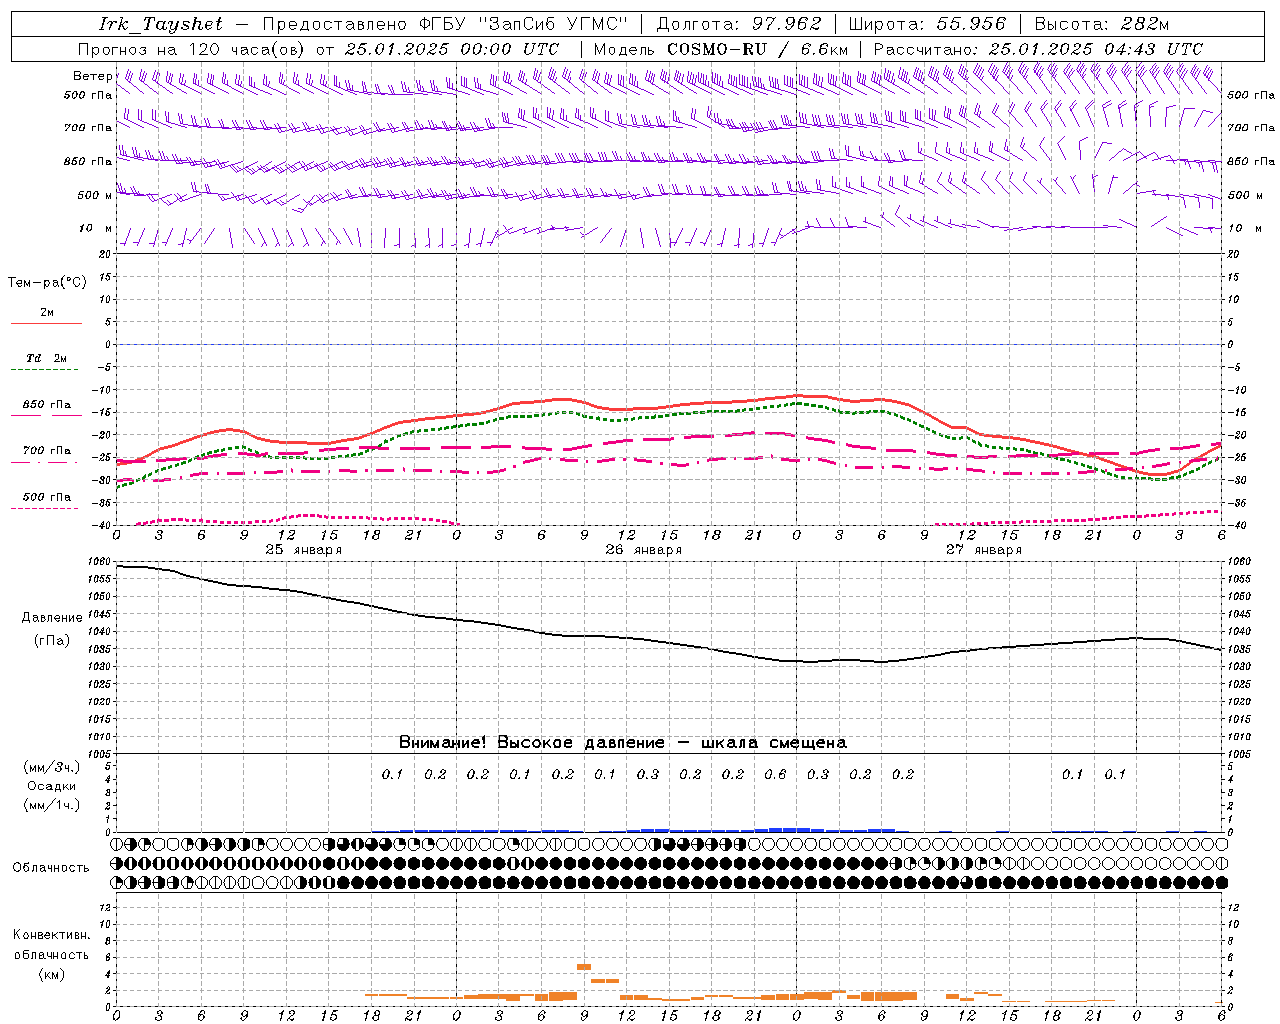
Task: Click the latitude value Широта: 55.956
Action: (927, 24)
